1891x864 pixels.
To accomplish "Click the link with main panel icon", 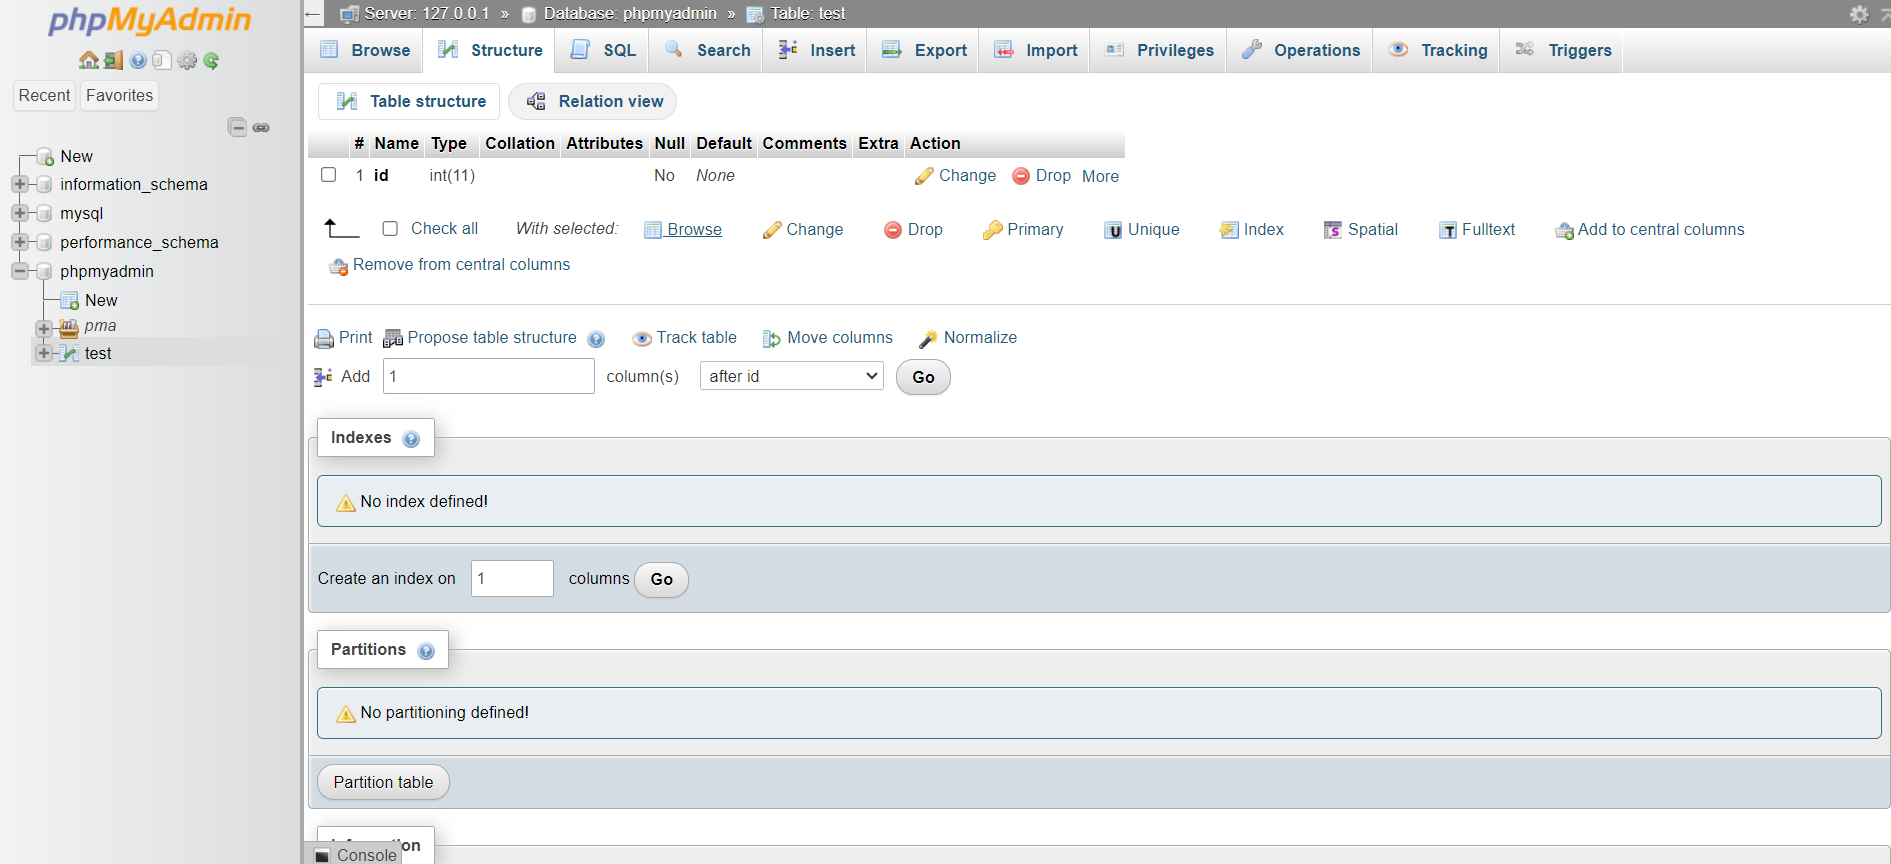I will coord(261,127).
